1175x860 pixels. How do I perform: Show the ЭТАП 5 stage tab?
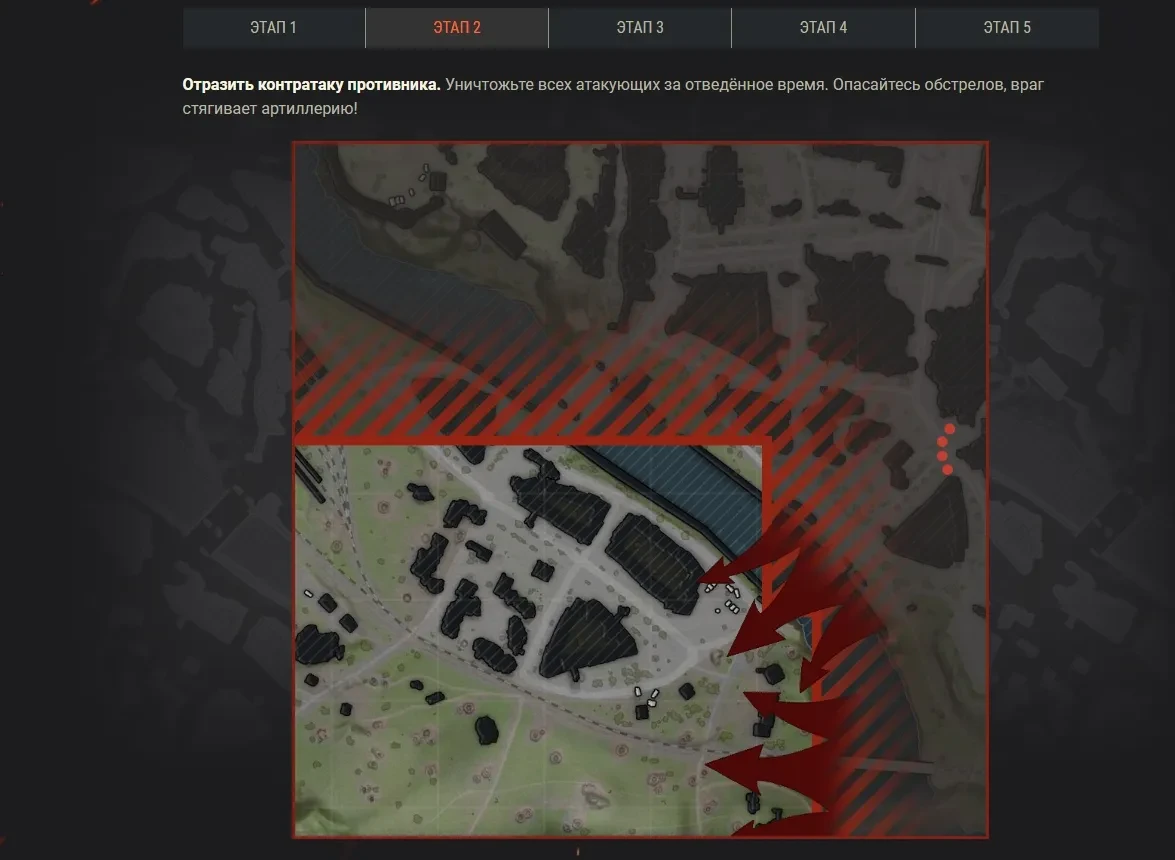1007,28
